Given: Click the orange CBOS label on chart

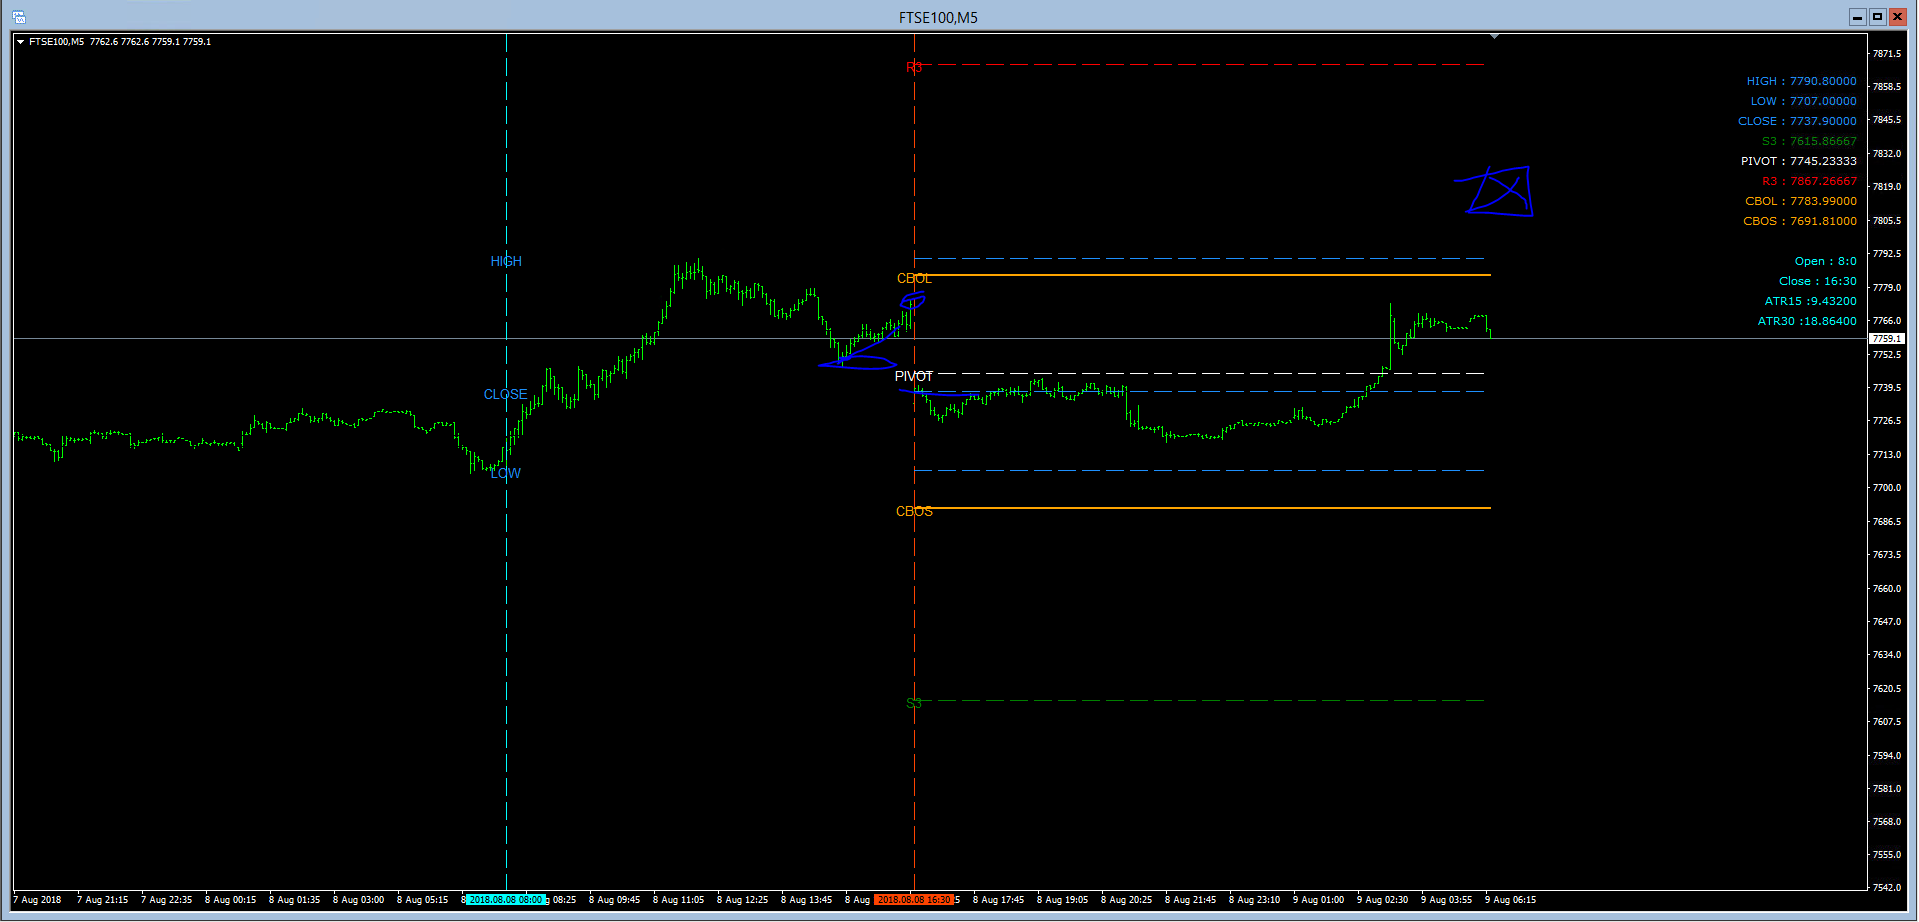Looking at the screenshot, I should tap(914, 512).
